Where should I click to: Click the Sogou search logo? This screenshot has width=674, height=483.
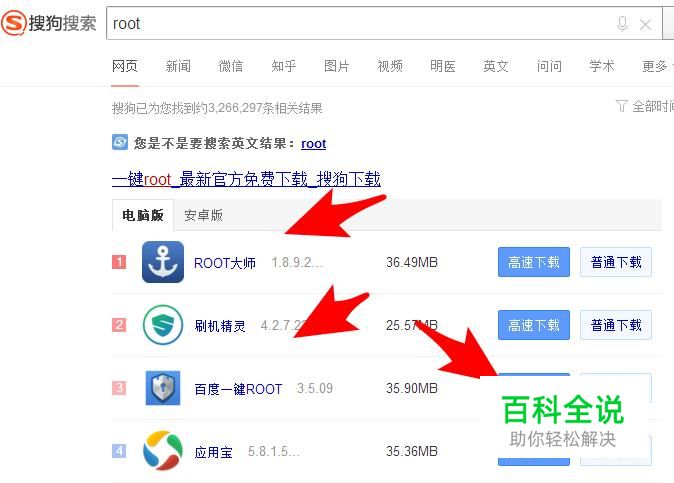point(49,23)
